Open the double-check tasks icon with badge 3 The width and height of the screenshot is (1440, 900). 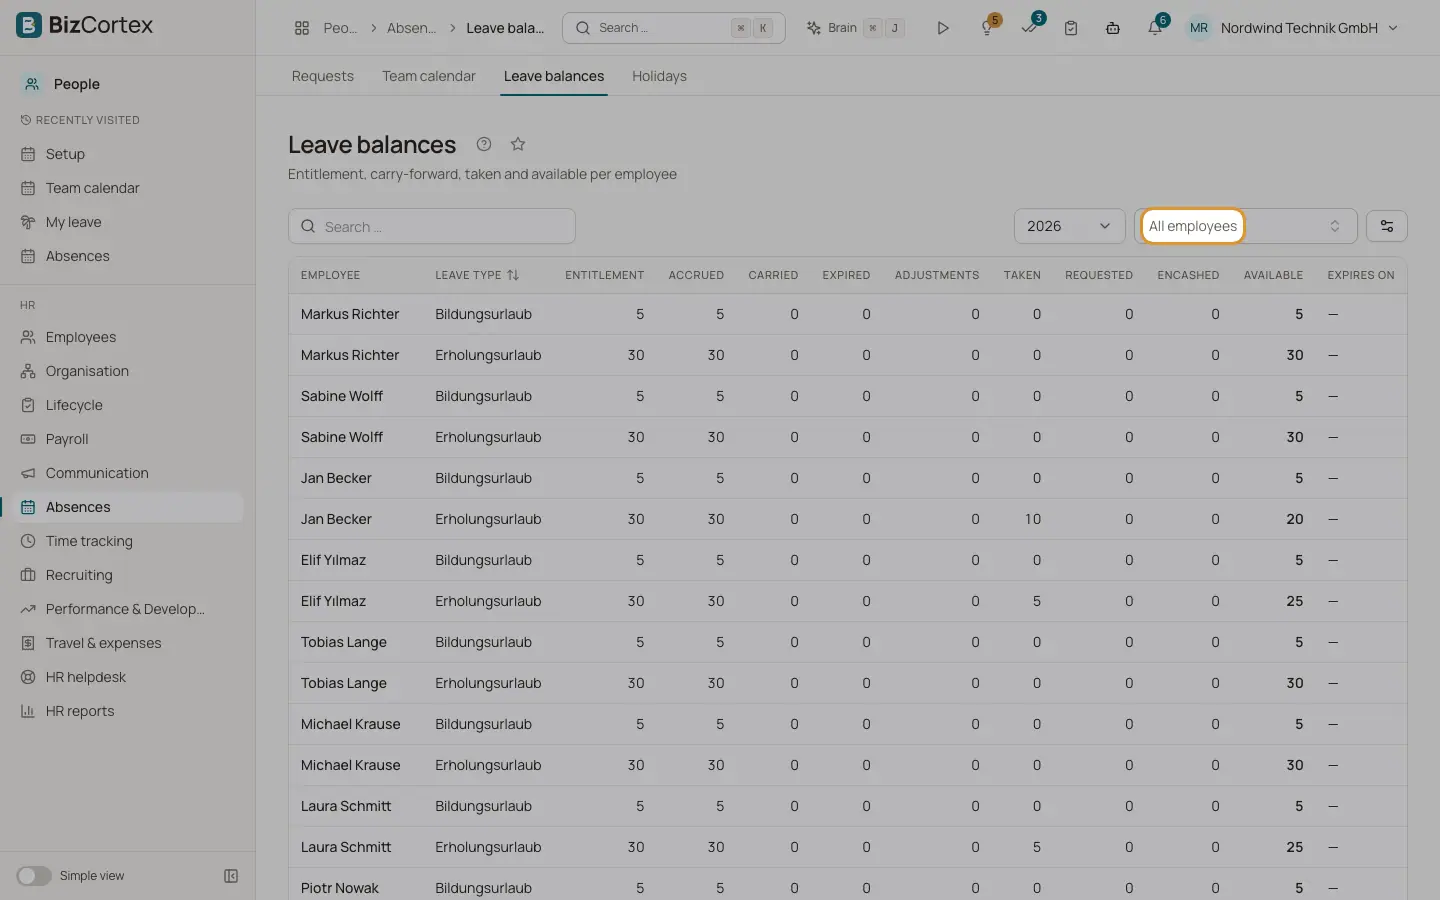coord(1030,27)
